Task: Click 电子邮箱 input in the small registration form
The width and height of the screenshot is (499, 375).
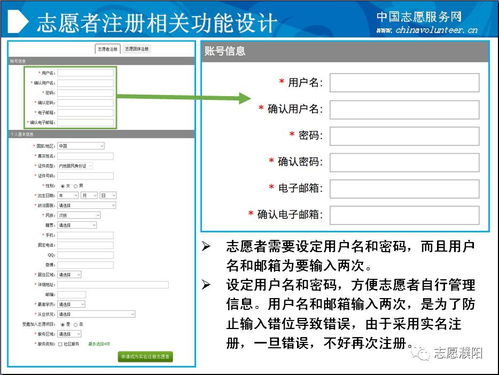Action: tap(85, 113)
